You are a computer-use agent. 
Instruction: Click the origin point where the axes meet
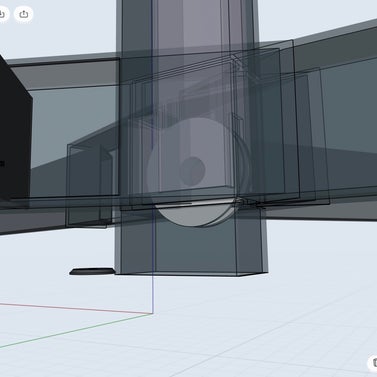[x=153, y=314]
